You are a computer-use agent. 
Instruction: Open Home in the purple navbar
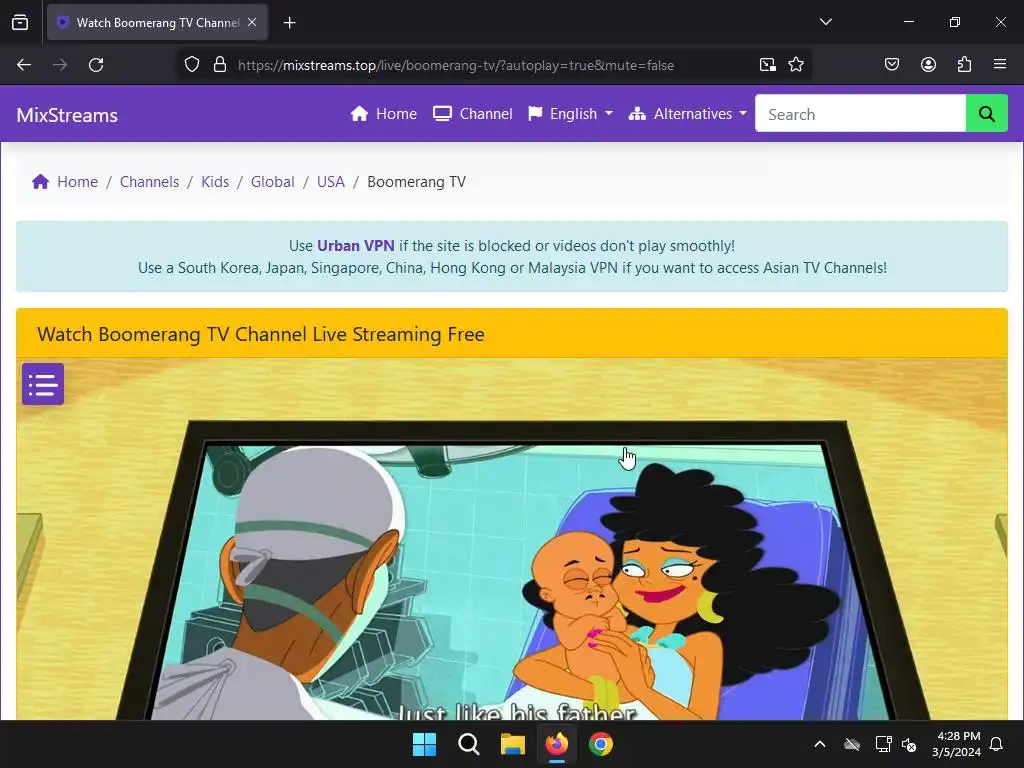tap(383, 114)
